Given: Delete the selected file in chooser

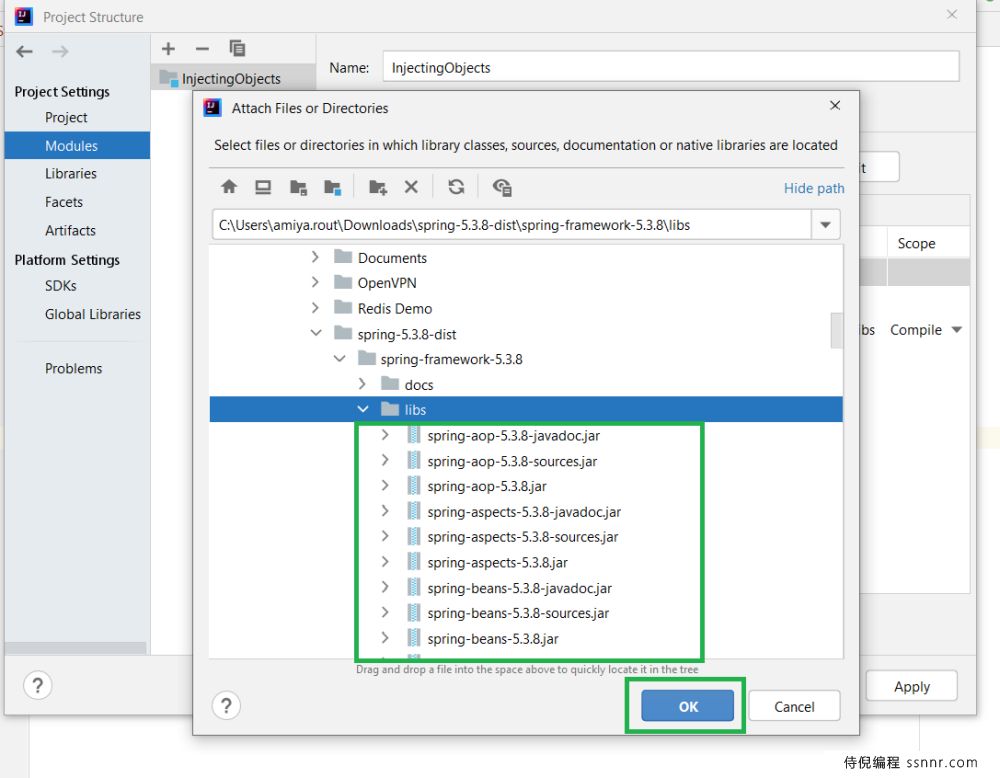Looking at the screenshot, I should pyautogui.click(x=411, y=187).
